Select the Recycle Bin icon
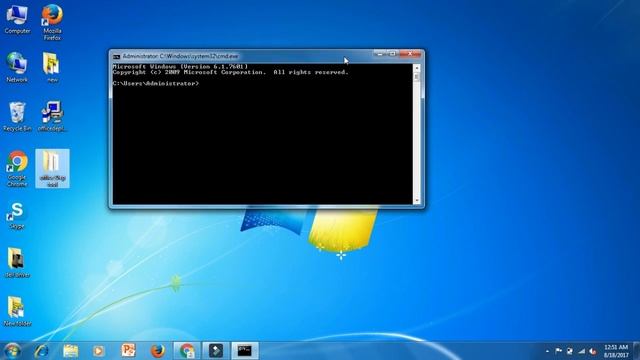 click(17, 117)
